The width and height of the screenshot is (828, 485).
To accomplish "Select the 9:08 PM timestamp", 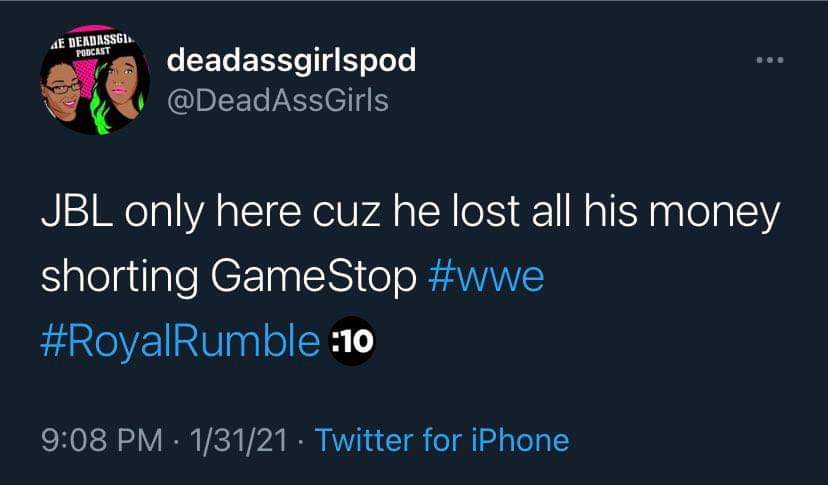I will pyautogui.click(x=101, y=440).
